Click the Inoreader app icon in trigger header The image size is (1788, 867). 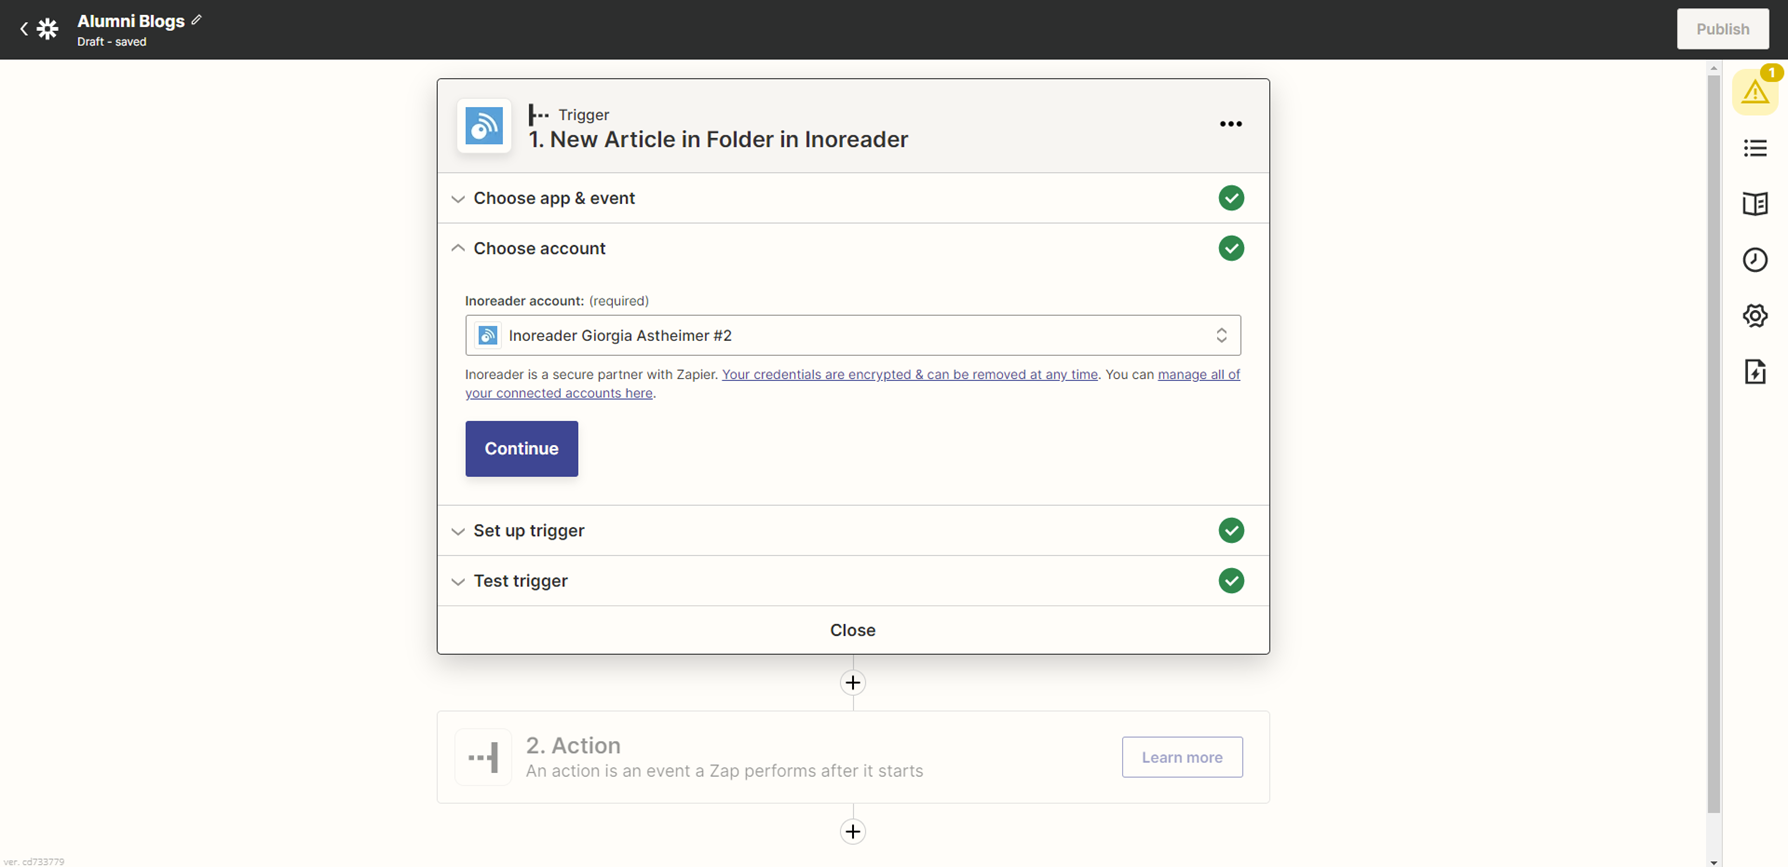coord(484,126)
